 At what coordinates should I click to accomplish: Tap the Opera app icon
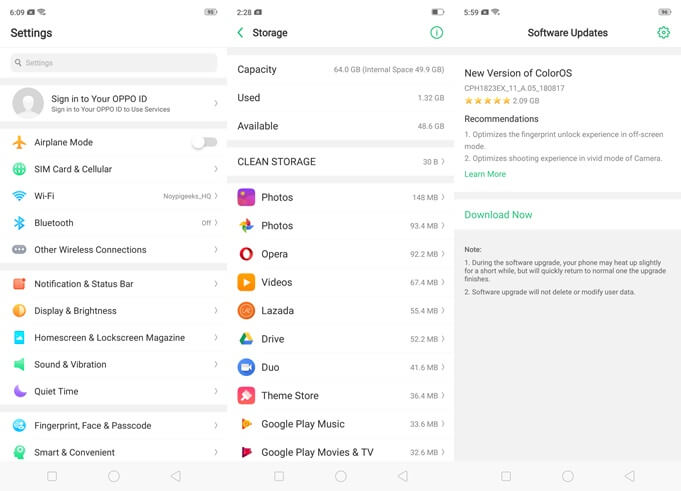[246, 254]
